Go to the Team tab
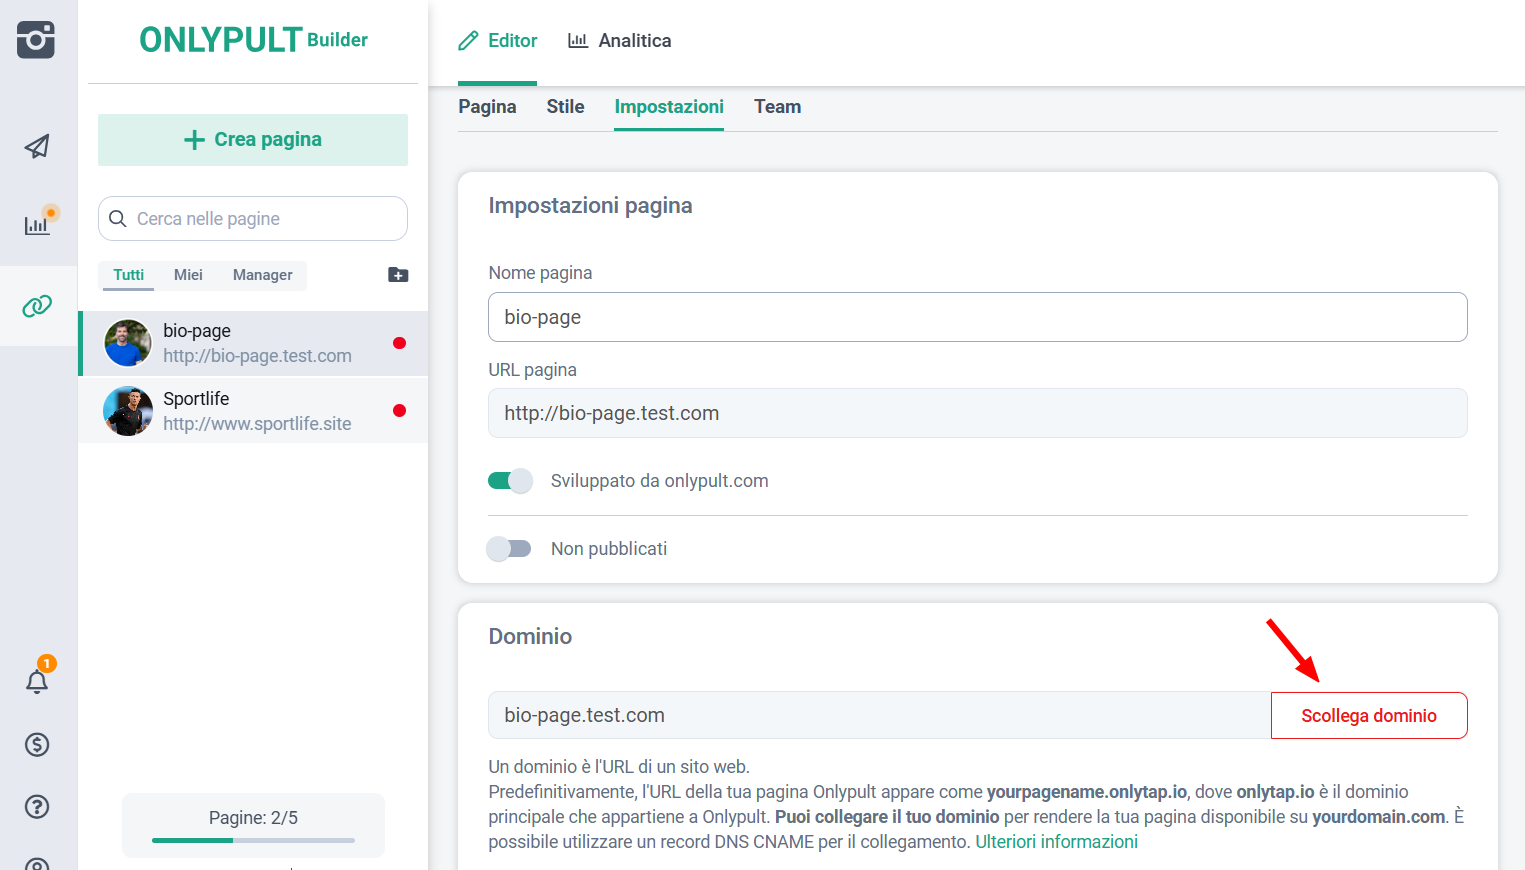The height and width of the screenshot is (870, 1525). point(777,107)
